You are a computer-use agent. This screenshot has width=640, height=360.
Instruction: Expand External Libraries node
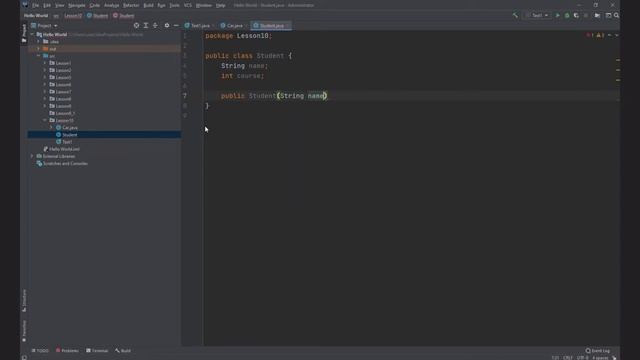32,156
